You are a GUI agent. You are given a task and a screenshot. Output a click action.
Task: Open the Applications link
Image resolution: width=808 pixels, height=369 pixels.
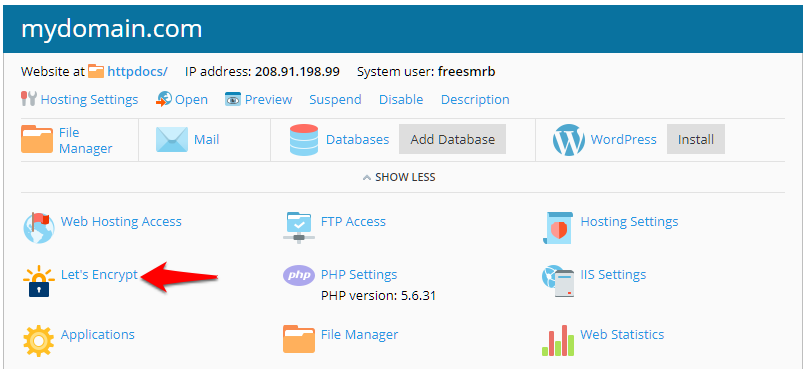tap(98, 335)
